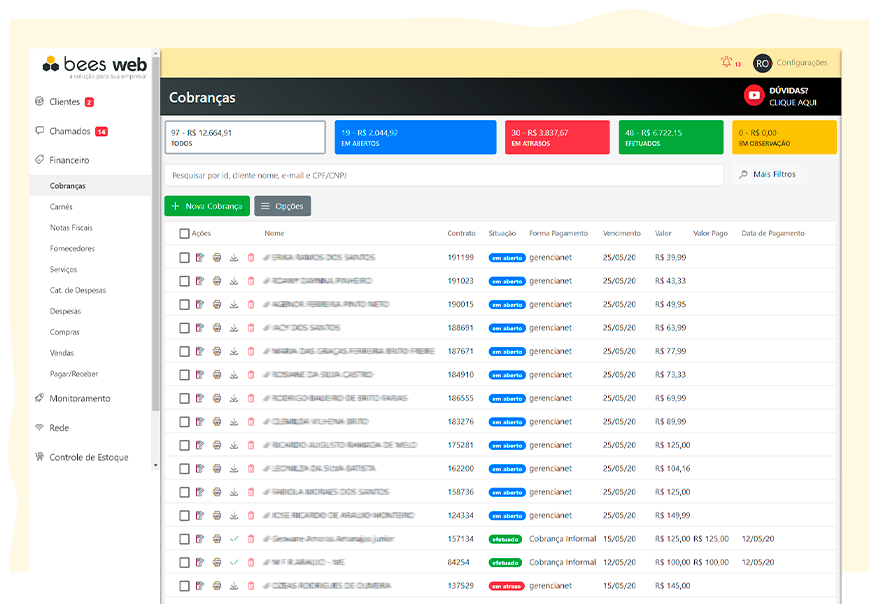Sort by the Vencimento column header
The height and width of the screenshot is (604, 876).
pyautogui.click(x=621, y=233)
